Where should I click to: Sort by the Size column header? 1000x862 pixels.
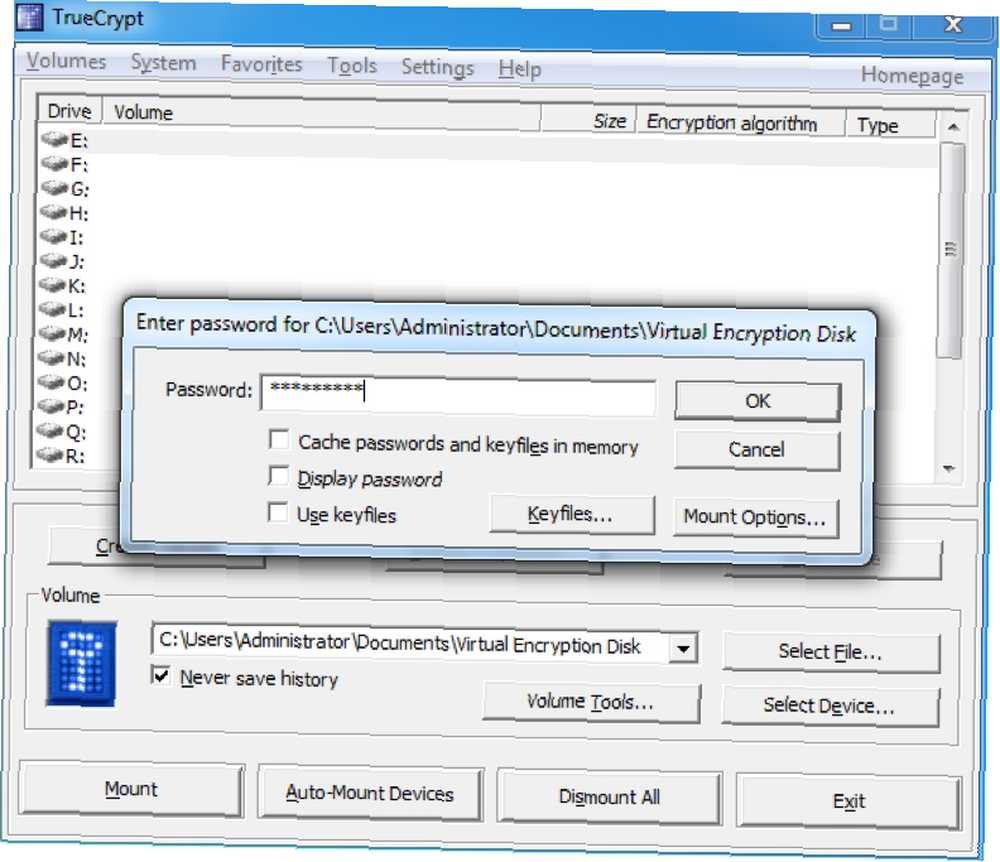point(589,120)
